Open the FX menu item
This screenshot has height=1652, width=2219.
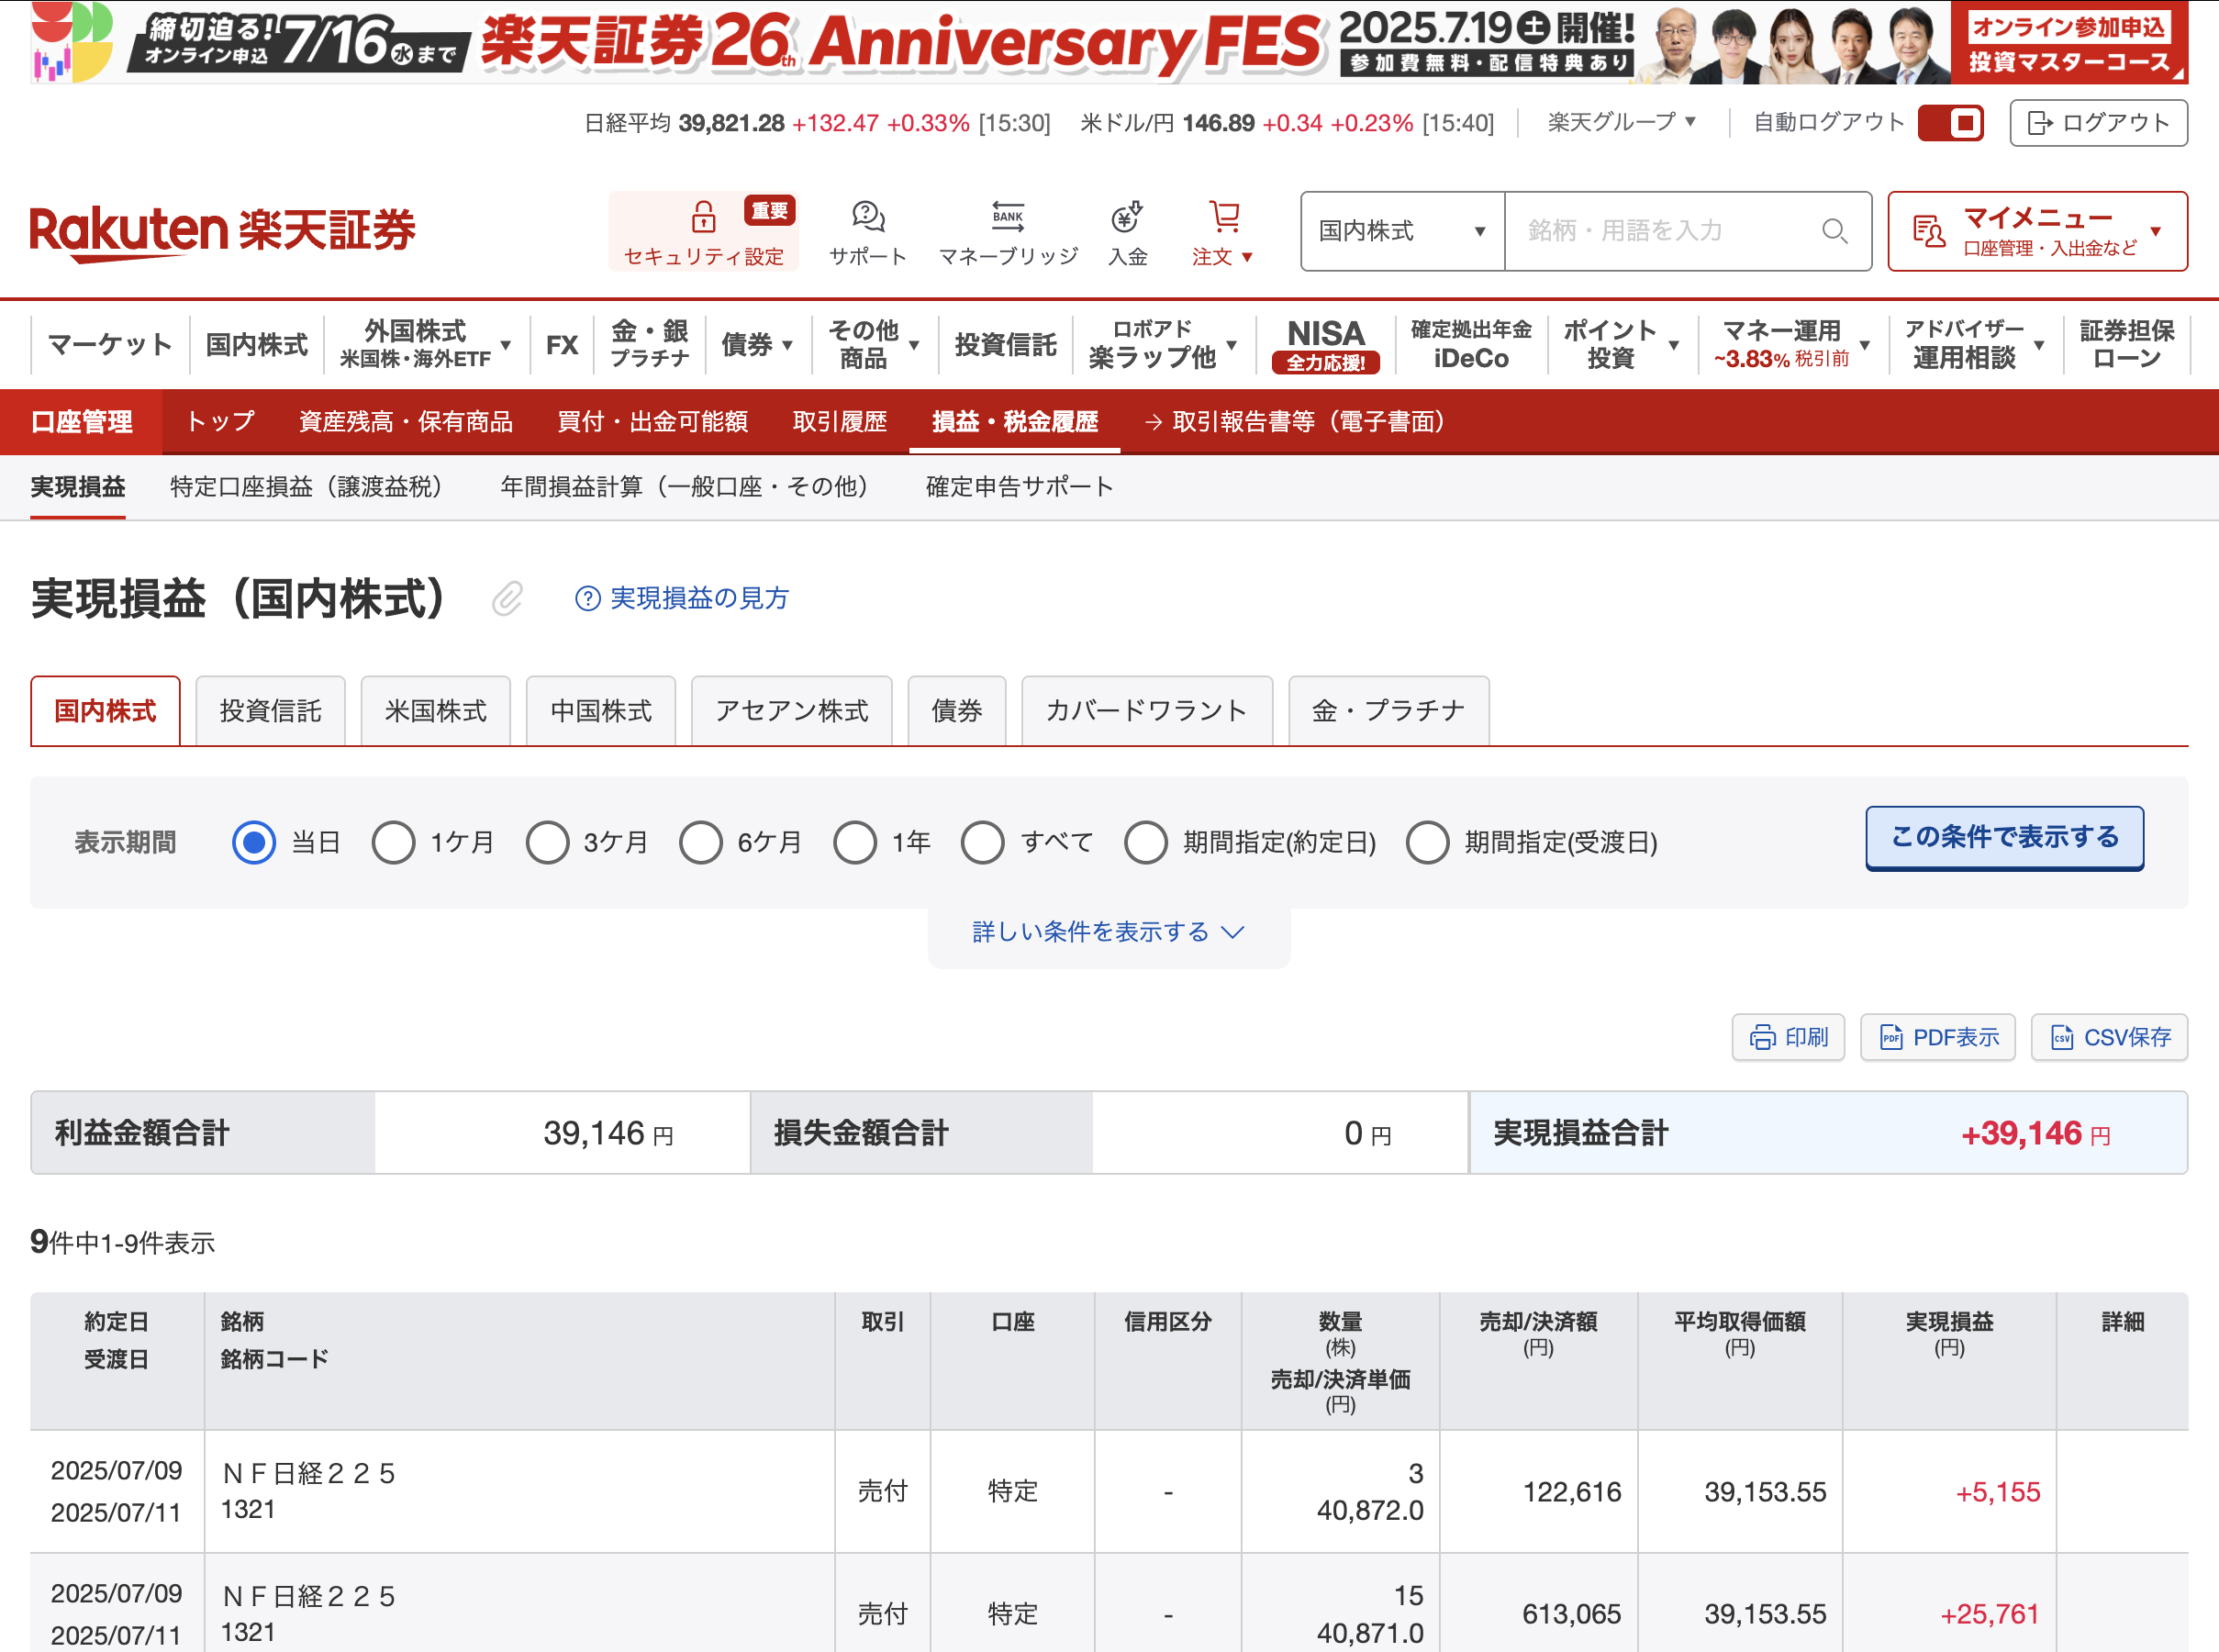(561, 344)
